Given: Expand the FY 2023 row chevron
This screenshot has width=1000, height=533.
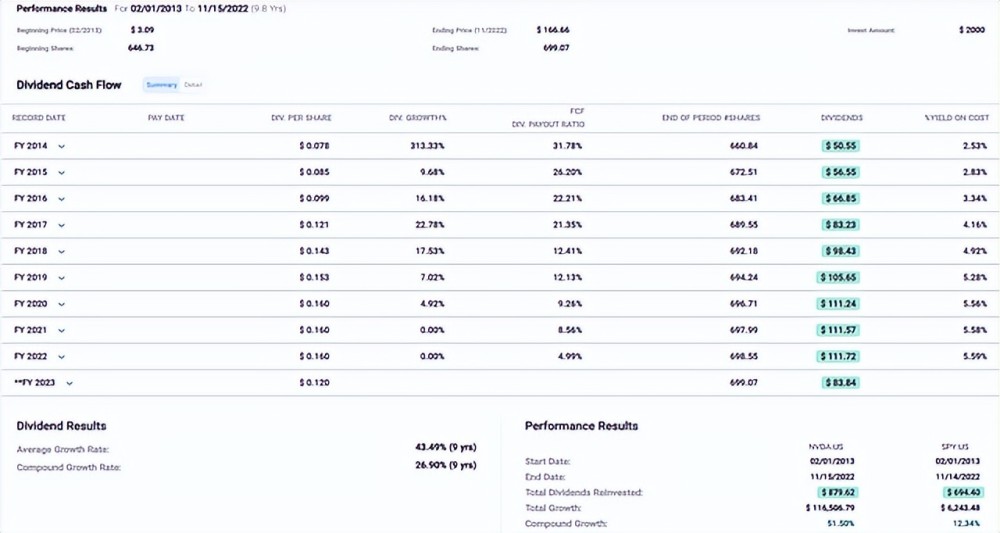Looking at the screenshot, I should [69, 382].
